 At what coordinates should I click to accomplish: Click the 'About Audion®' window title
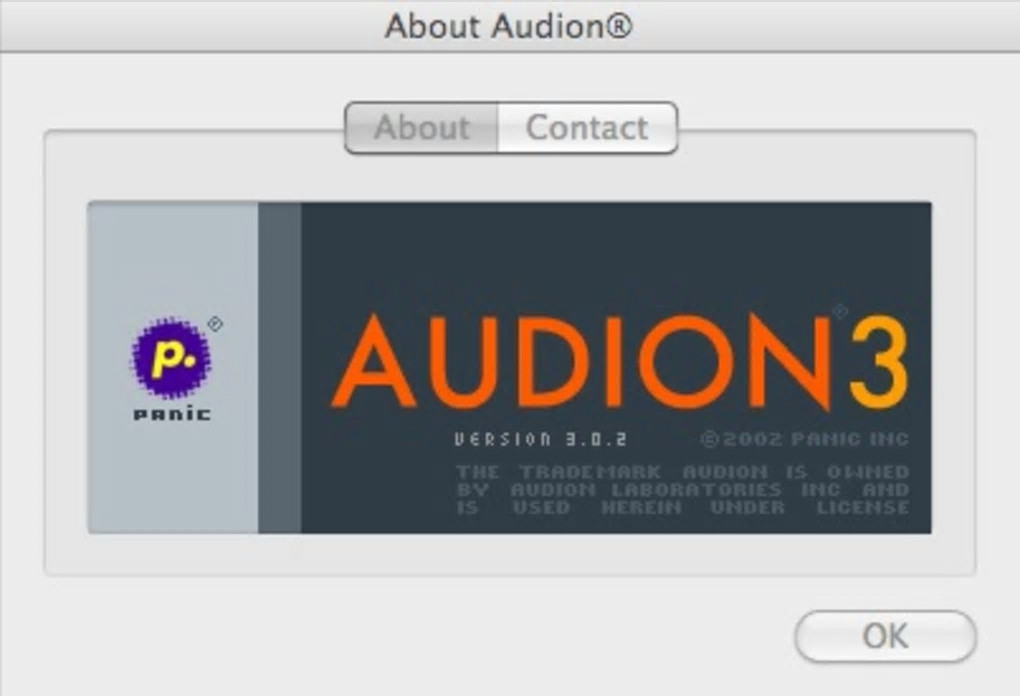click(509, 27)
